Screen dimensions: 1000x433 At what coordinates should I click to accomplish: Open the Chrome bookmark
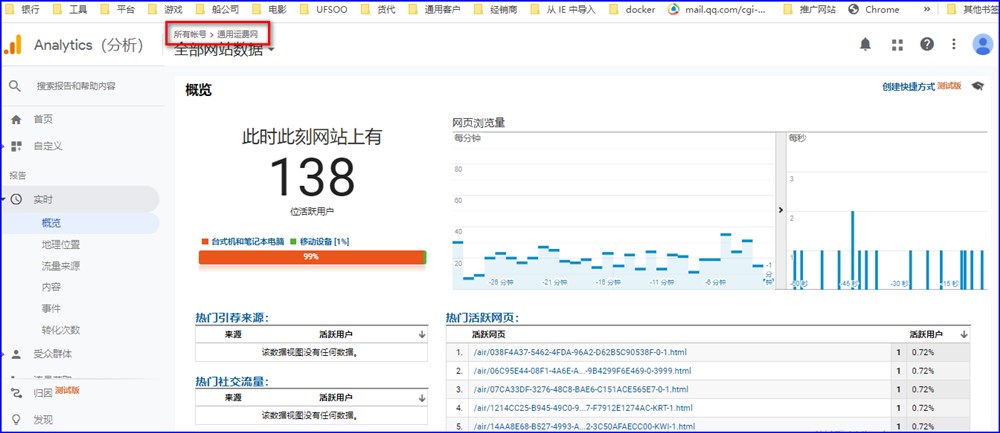pyautogui.click(x=874, y=10)
